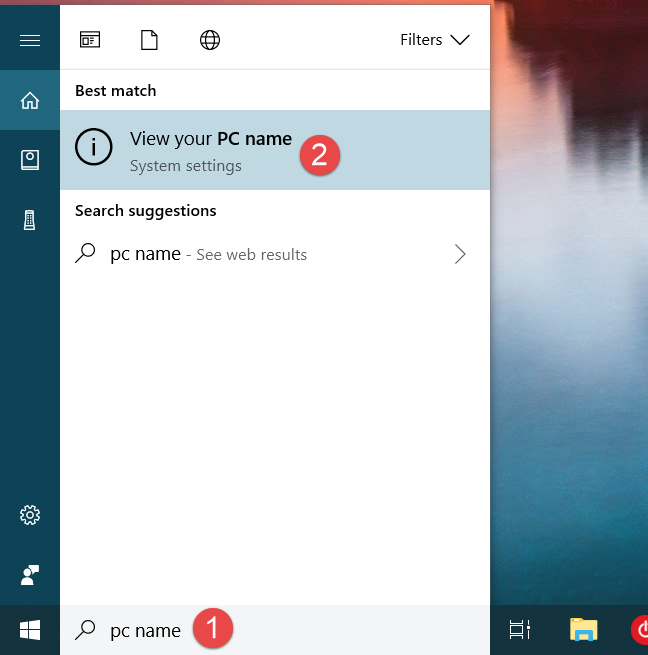Viewport: 648px width, 655px height.
Task: Select the Best match heading text
Action: [x=116, y=91]
